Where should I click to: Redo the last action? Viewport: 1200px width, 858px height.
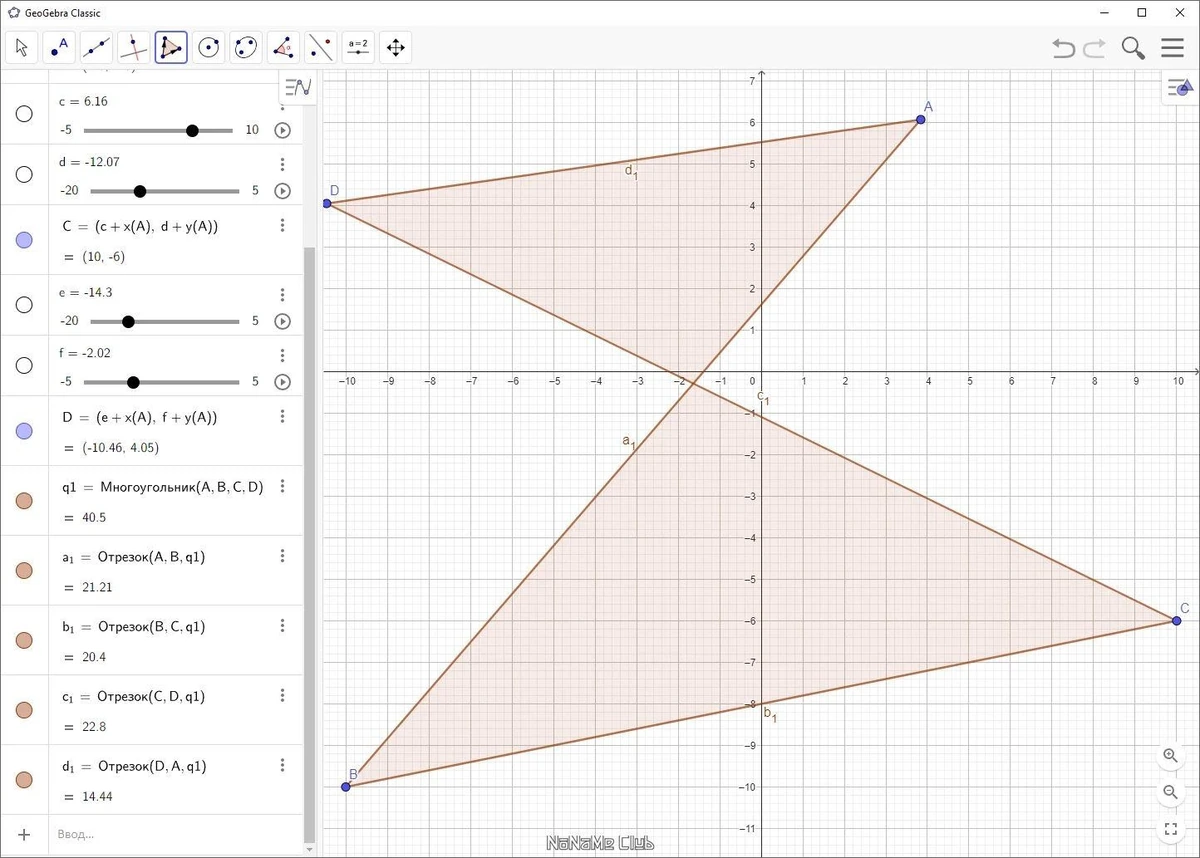(1095, 48)
